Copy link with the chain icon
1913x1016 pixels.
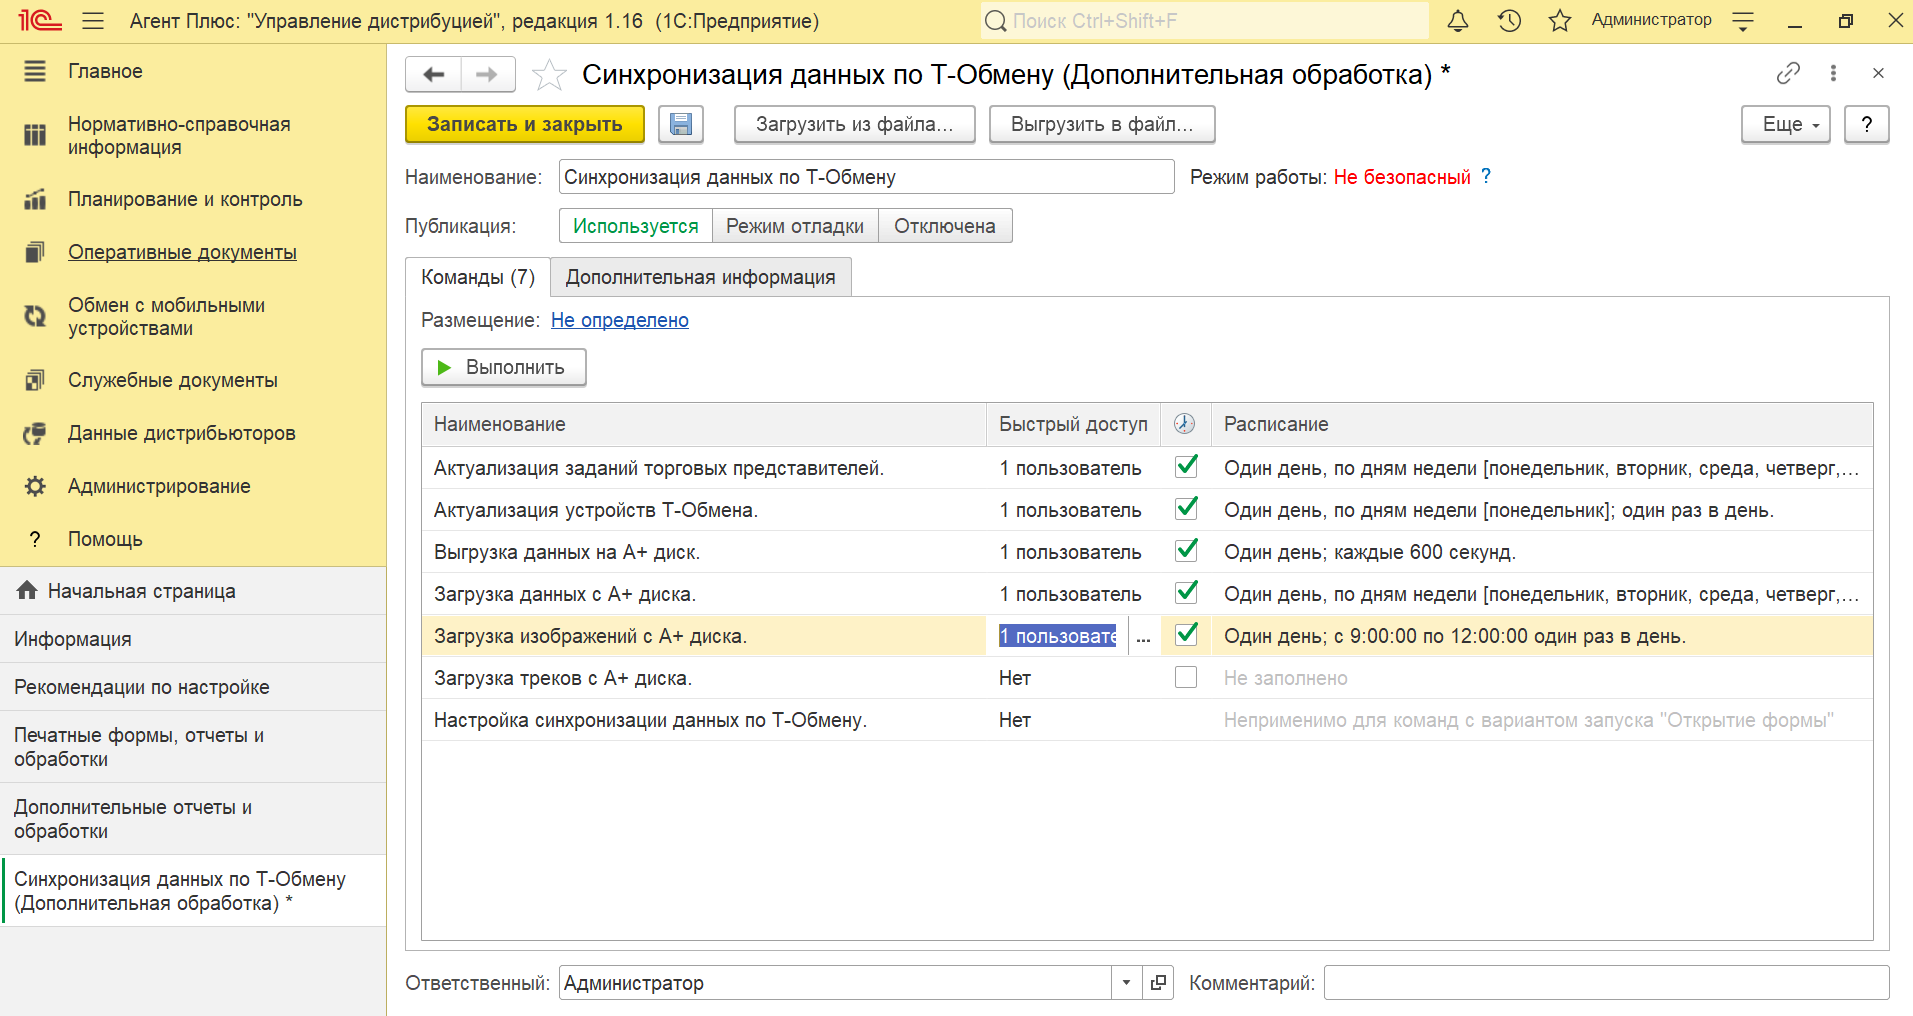pyautogui.click(x=1788, y=73)
